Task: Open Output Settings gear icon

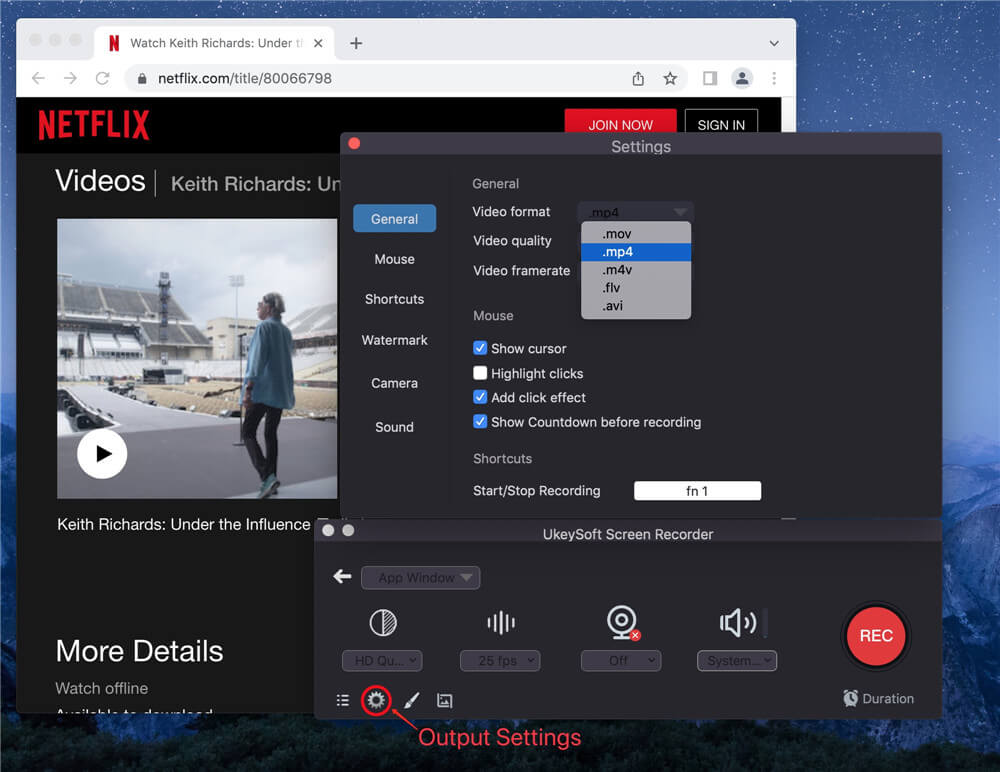Action: click(x=376, y=700)
